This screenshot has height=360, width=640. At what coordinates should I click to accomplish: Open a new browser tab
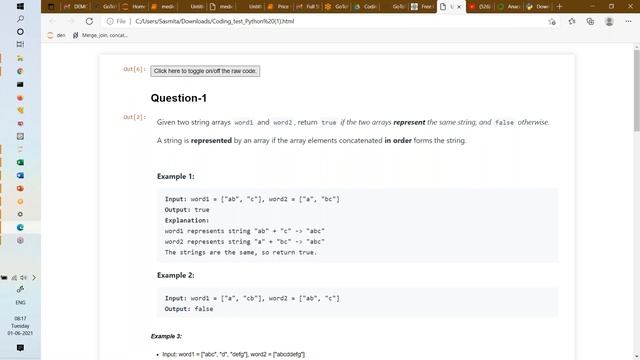point(559,7)
